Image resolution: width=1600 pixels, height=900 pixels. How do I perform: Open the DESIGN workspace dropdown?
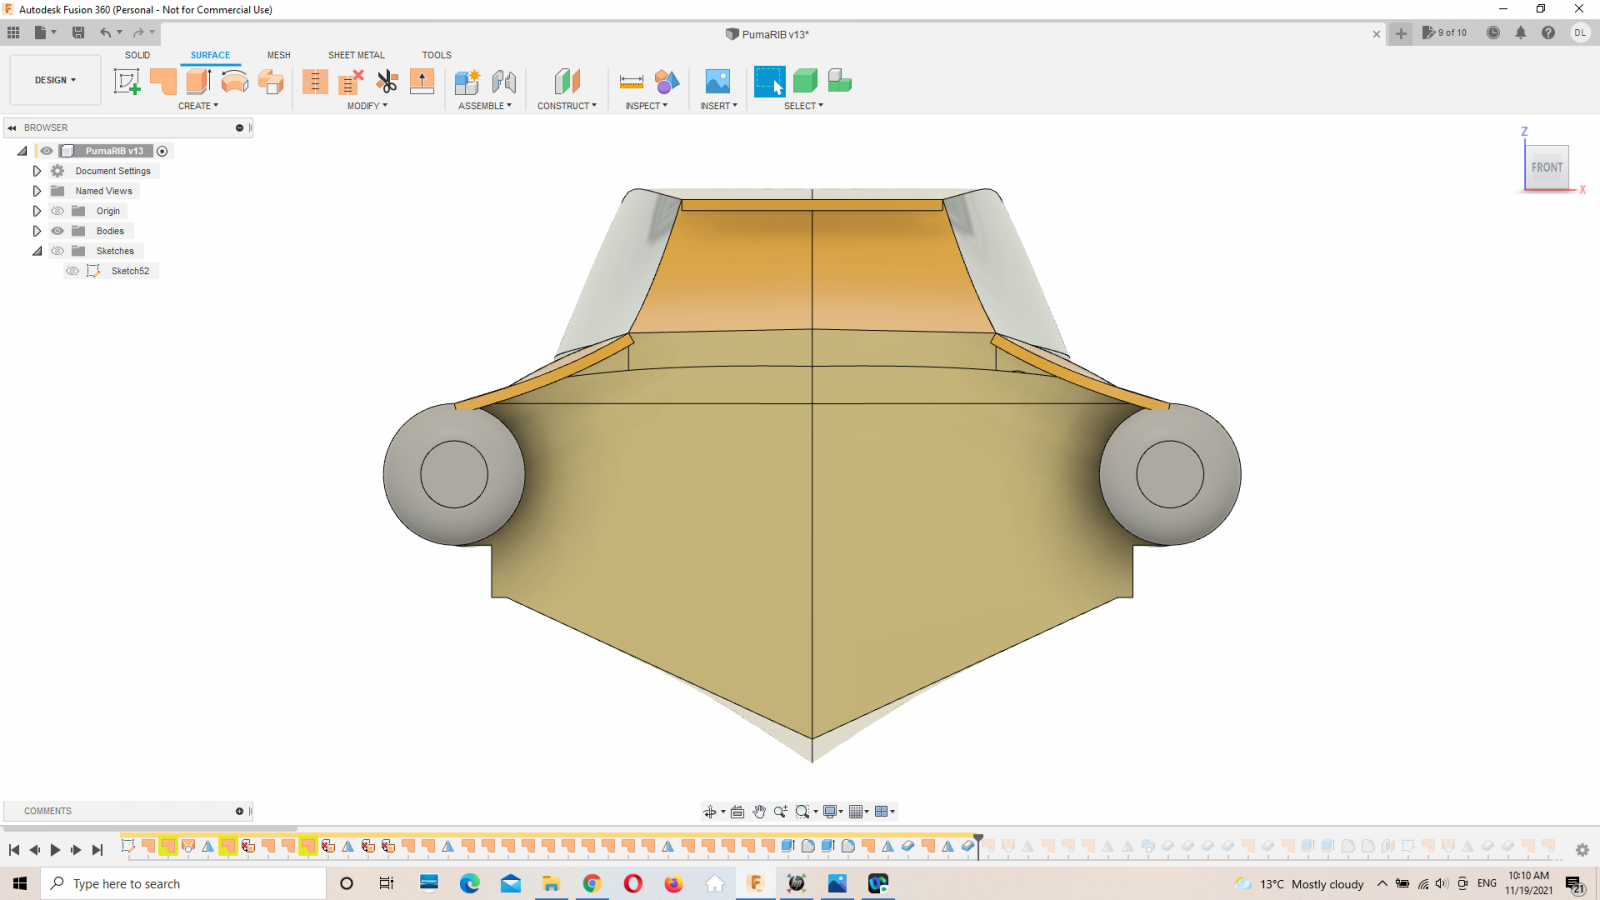click(x=55, y=80)
